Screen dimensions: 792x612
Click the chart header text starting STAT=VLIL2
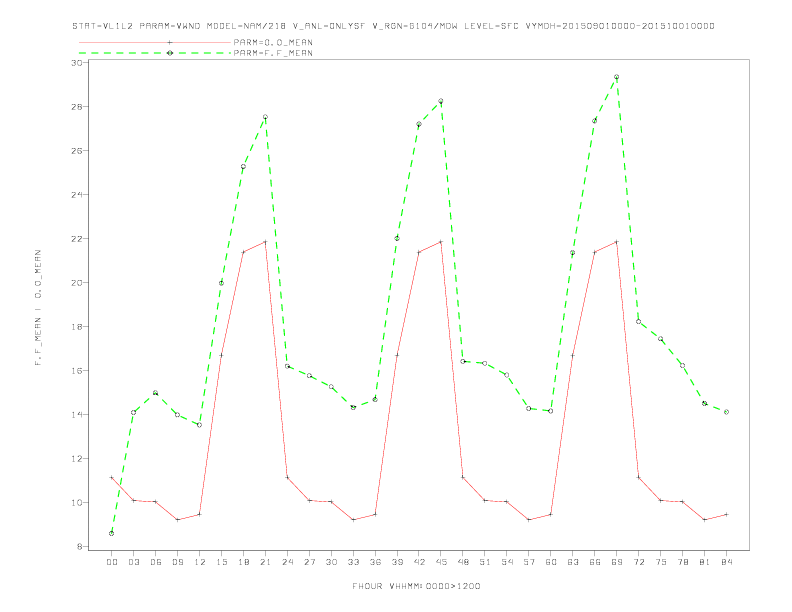pyautogui.click(x=393, y=26)
